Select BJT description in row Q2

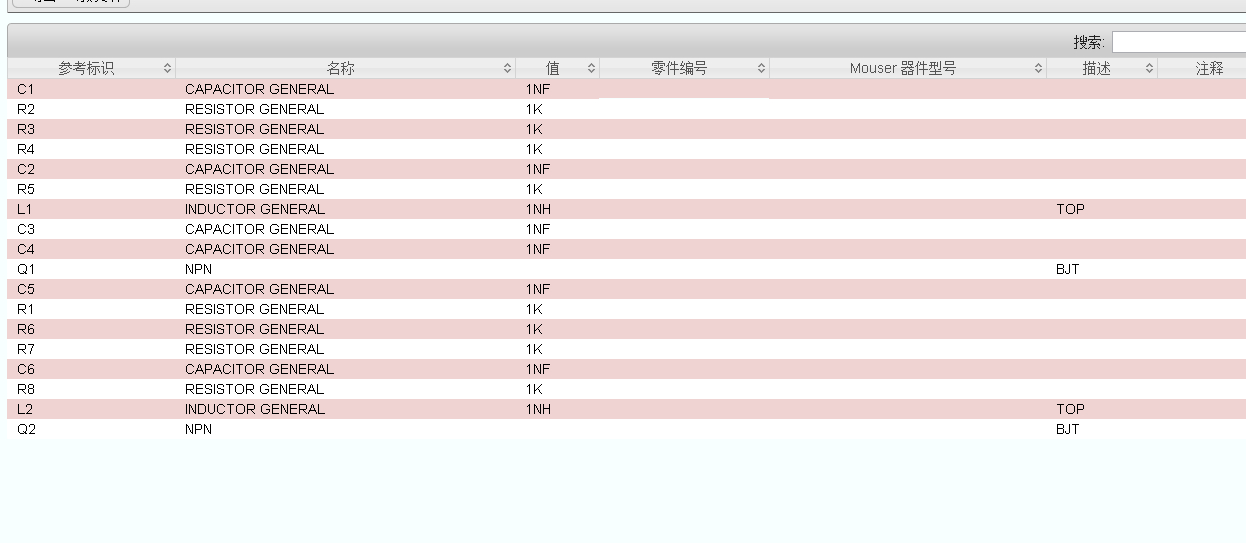1067,429
